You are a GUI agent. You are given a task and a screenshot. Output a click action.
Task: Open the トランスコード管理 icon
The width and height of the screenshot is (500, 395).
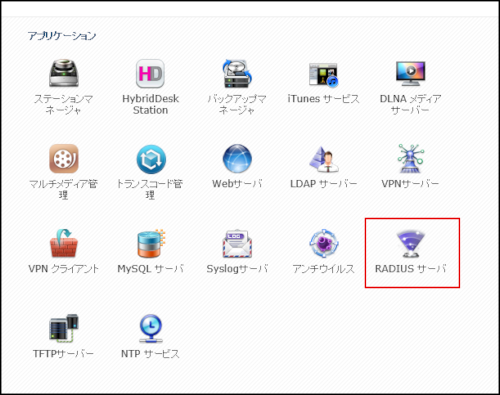(x=151, y=159)
